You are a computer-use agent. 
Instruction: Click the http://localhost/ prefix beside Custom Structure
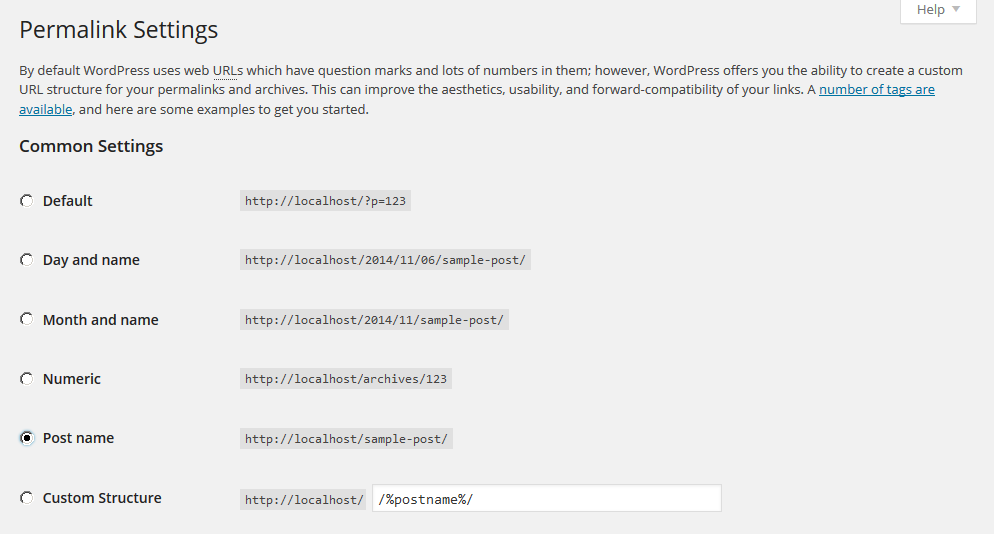pos(304,499)
